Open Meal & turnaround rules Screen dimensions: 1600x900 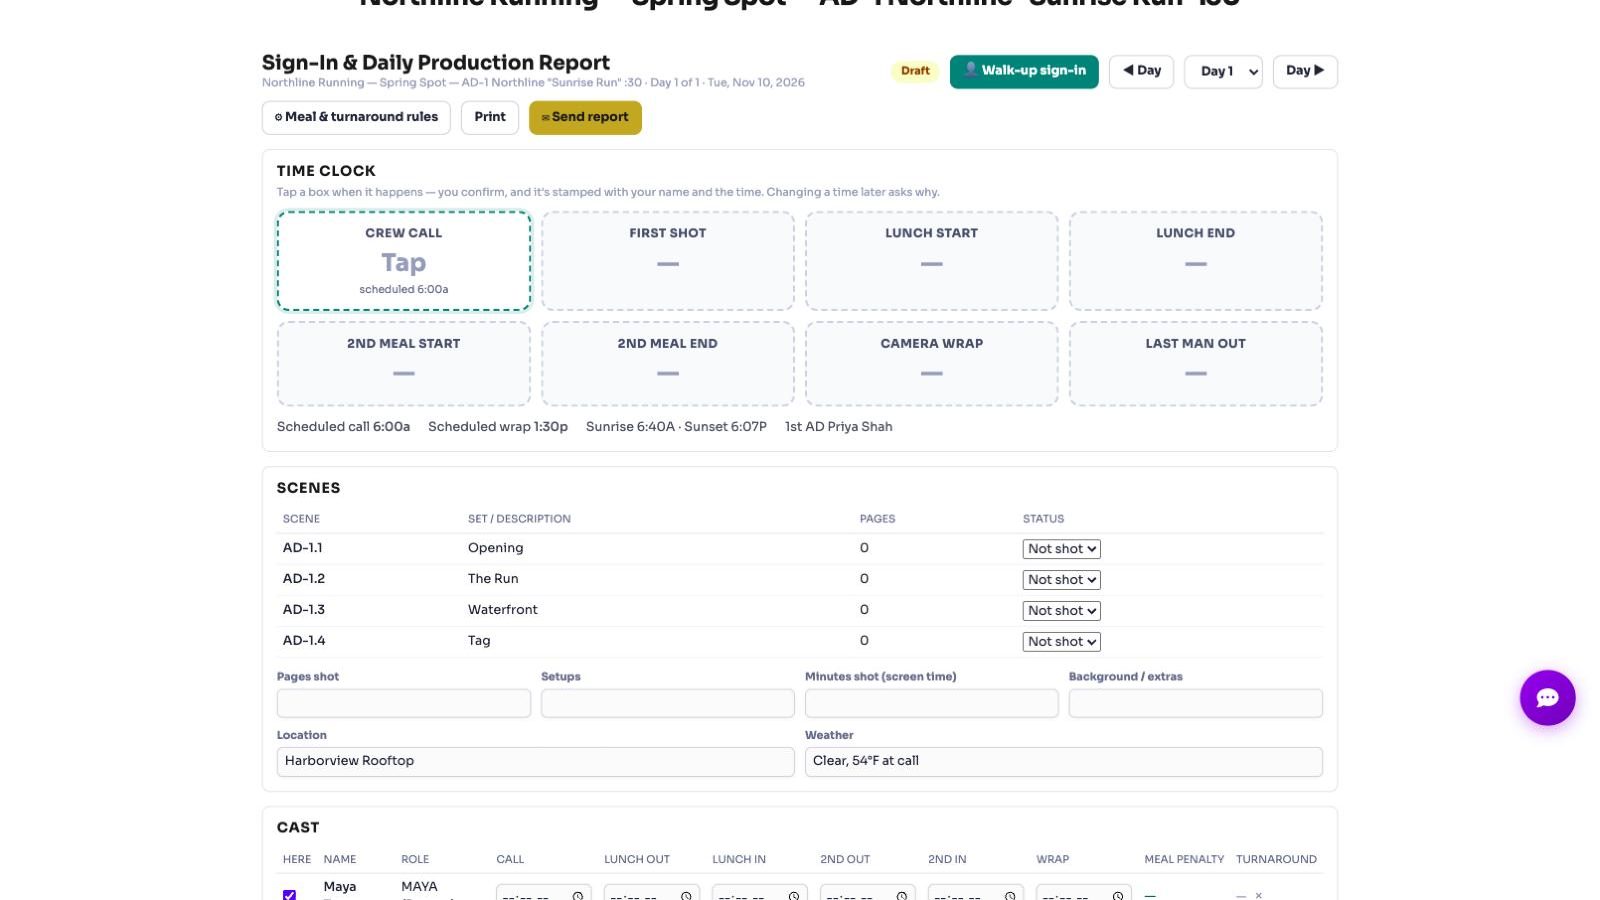point(356,117)
